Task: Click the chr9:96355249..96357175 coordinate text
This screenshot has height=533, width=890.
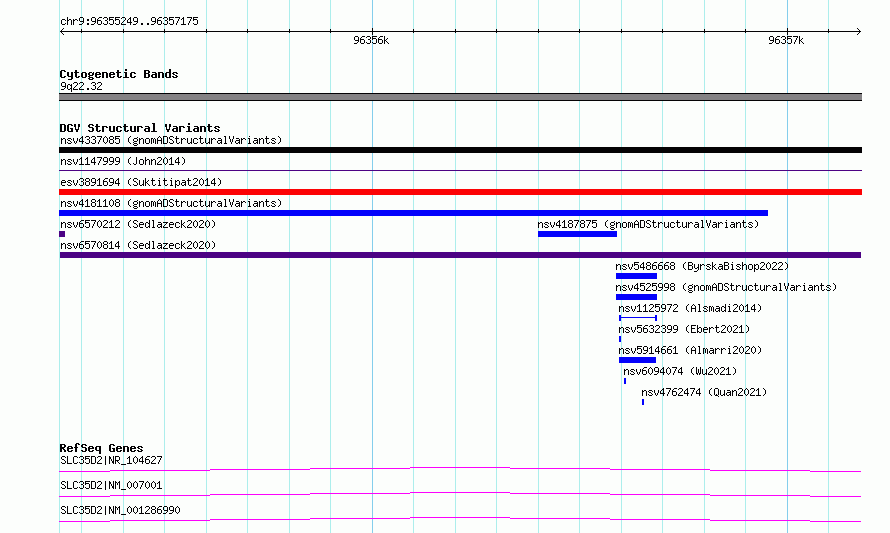Action: 129,22
